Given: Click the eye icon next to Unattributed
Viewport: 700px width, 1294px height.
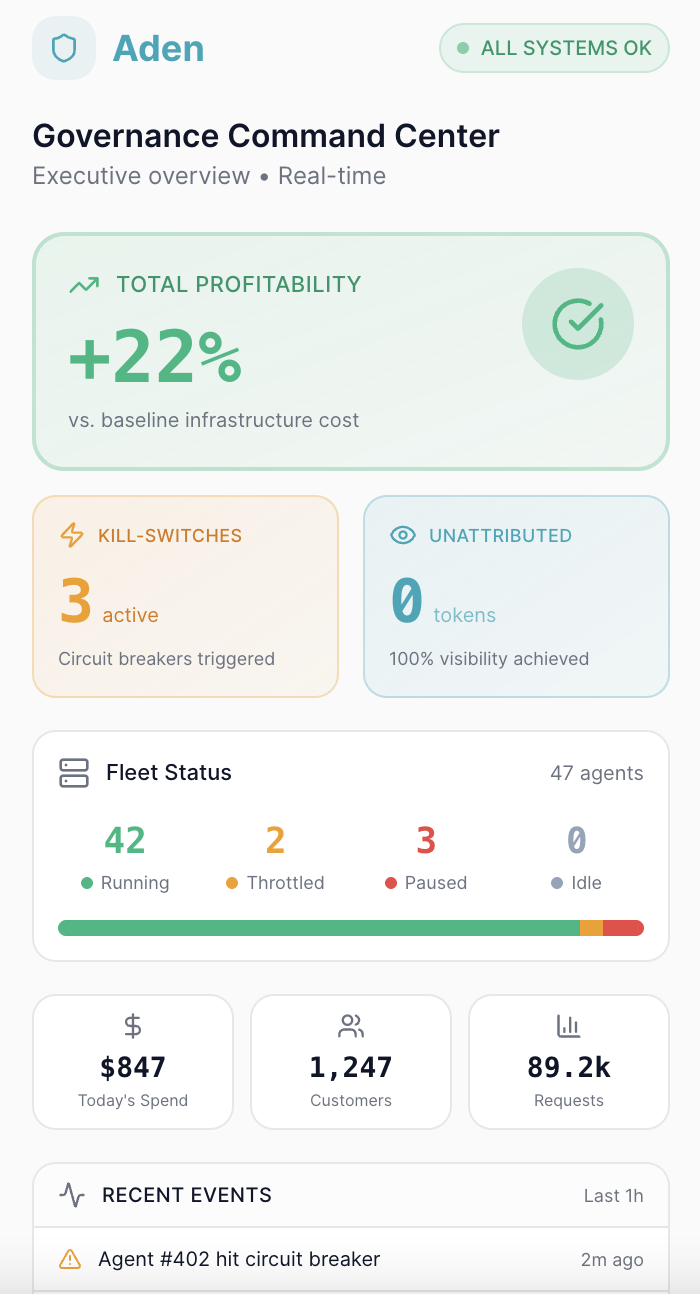Looking at the screenshot, I should tap(402, 535).
